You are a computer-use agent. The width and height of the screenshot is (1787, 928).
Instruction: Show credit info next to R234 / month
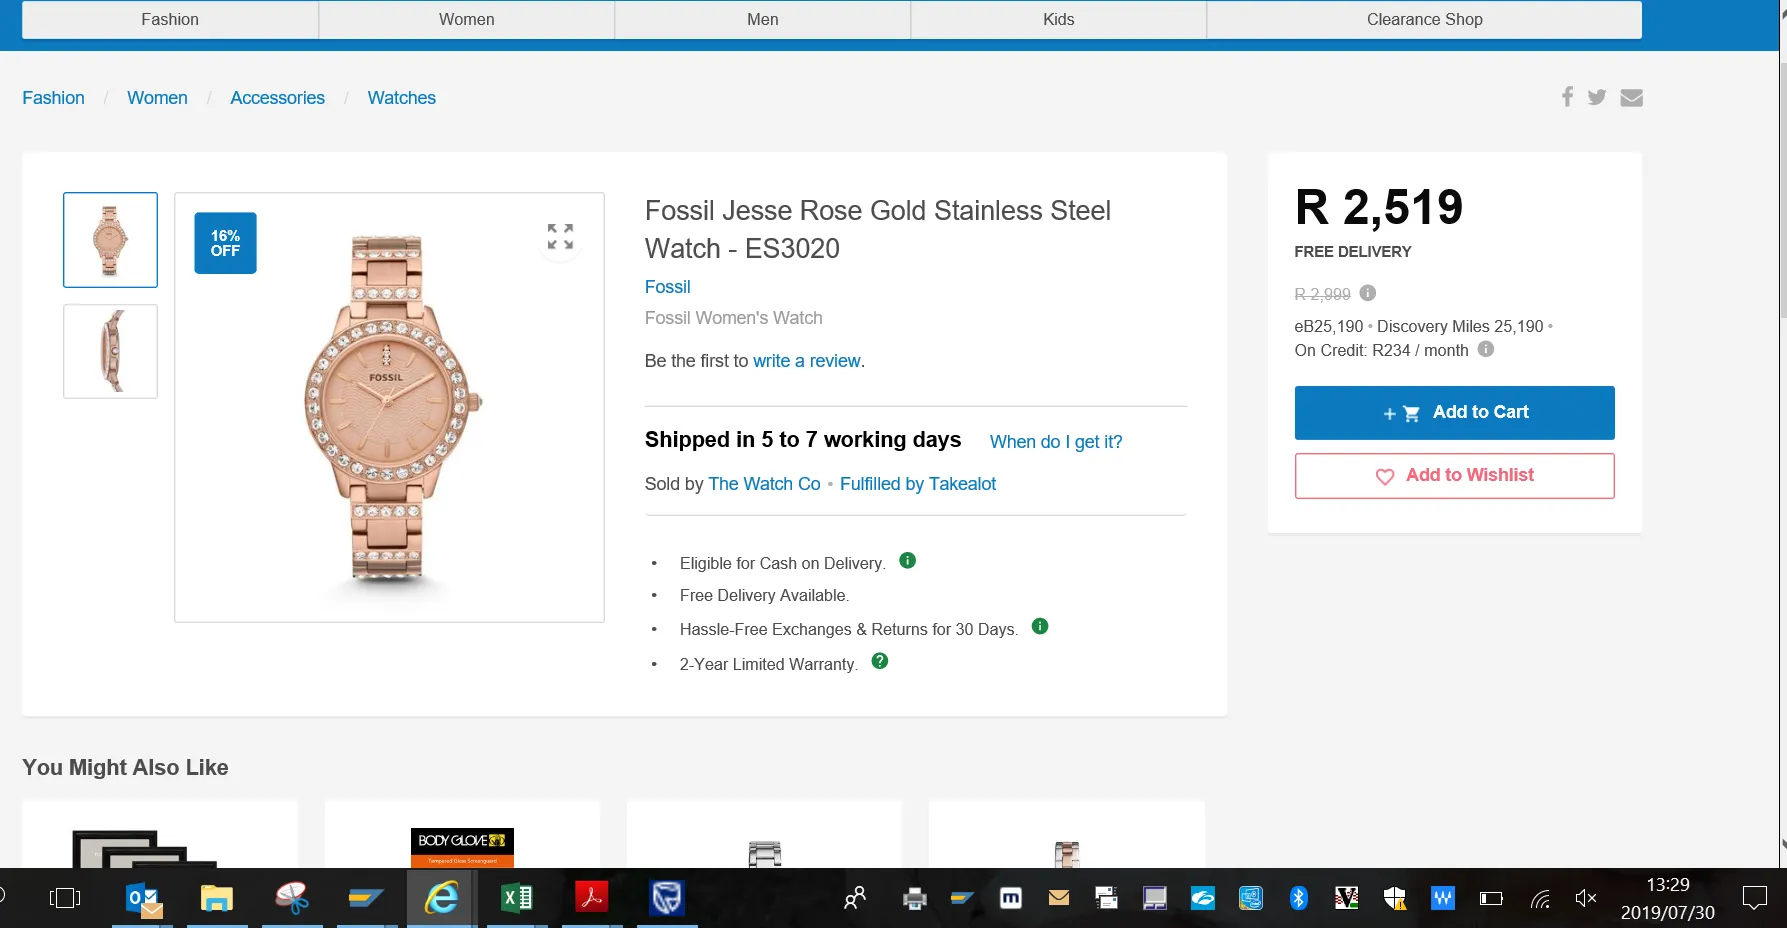coord(1486,349)
